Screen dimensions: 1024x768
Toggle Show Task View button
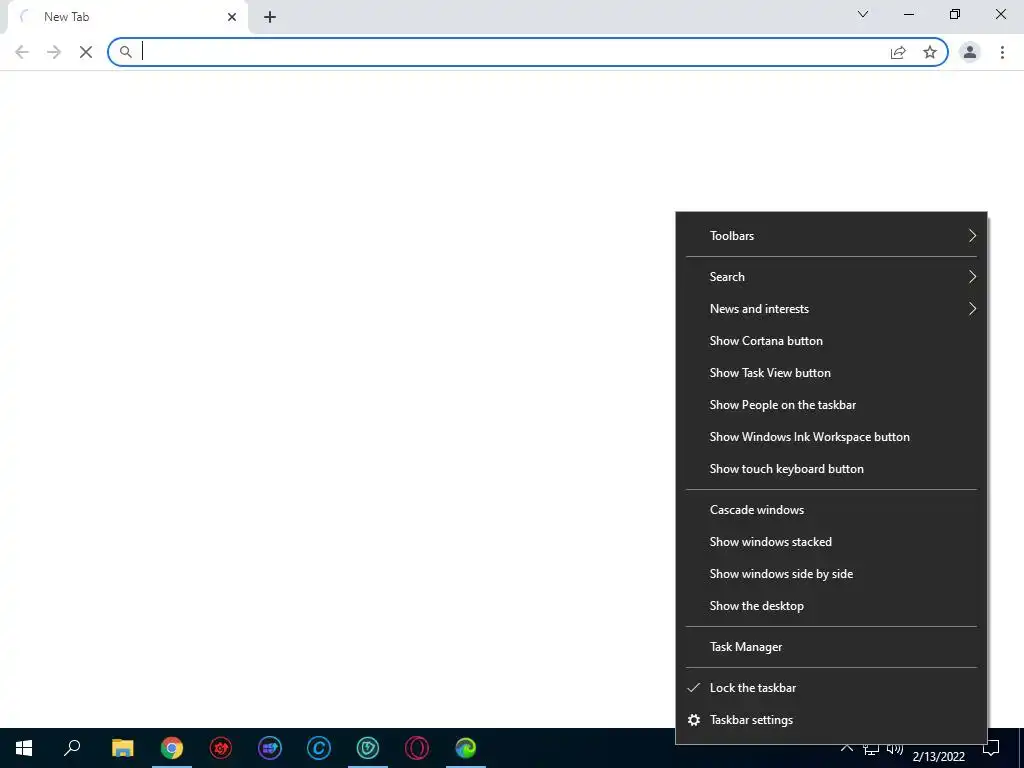click(x=831, y=373)
